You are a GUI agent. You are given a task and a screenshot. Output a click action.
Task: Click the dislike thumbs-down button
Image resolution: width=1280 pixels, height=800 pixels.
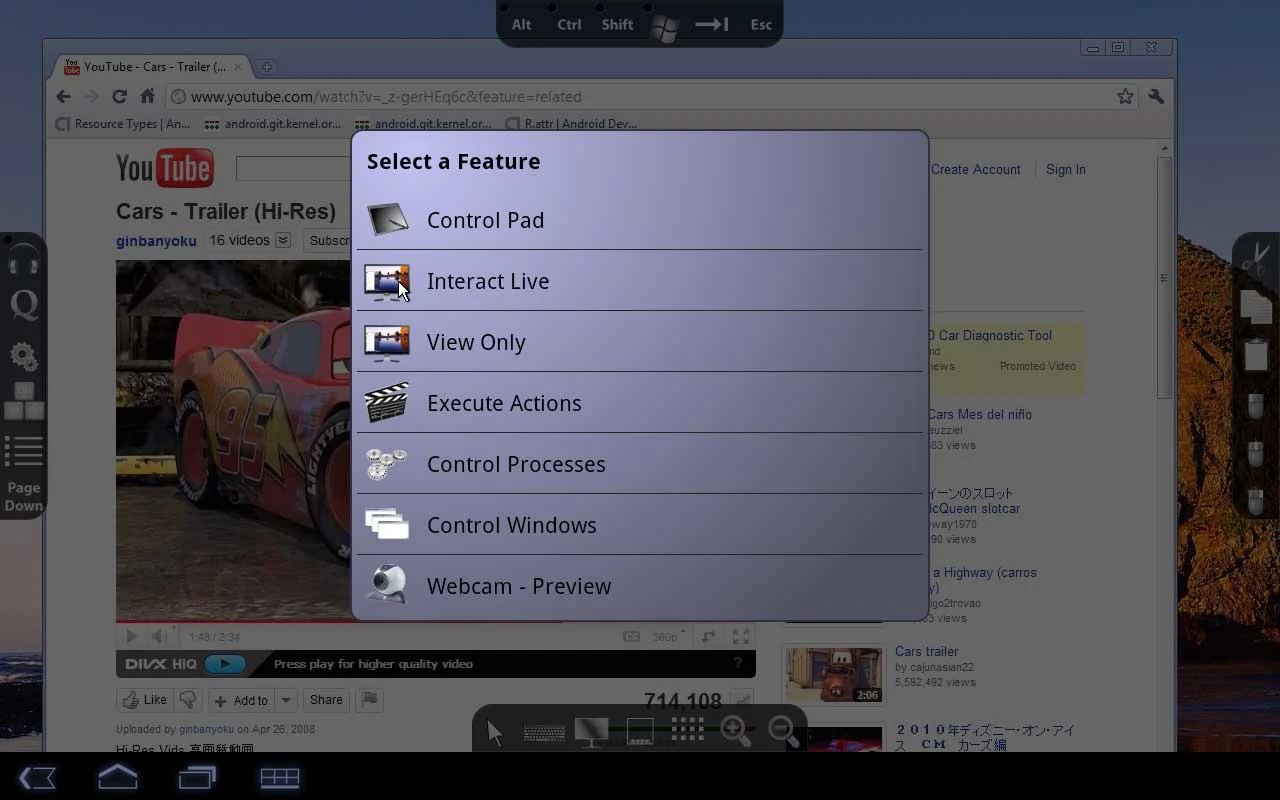pyautogui.click(x=188, y=700)
